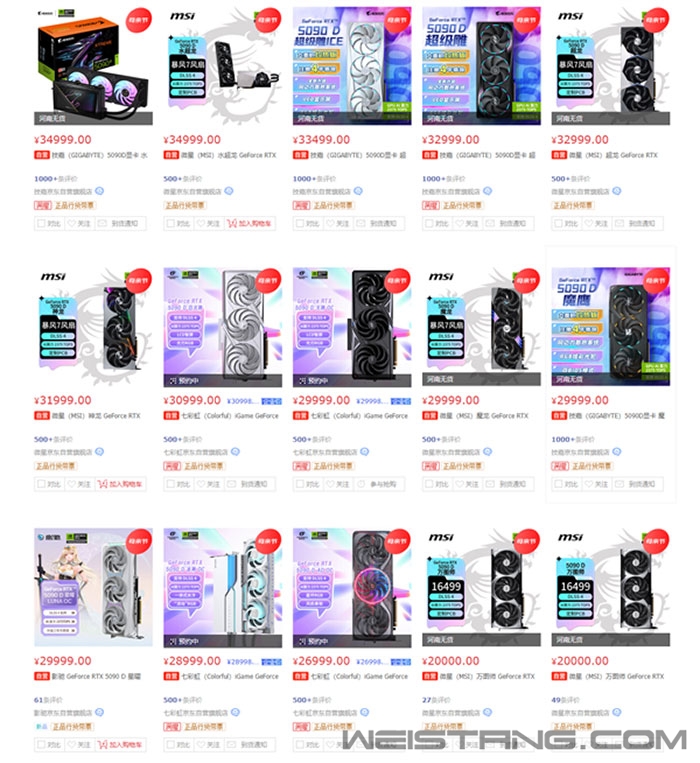Click the heart follow icon under ¥32999 MSI listing
The width and height of the screenshot is (700, 763).
pyautogui.click(x=590, y=223)
